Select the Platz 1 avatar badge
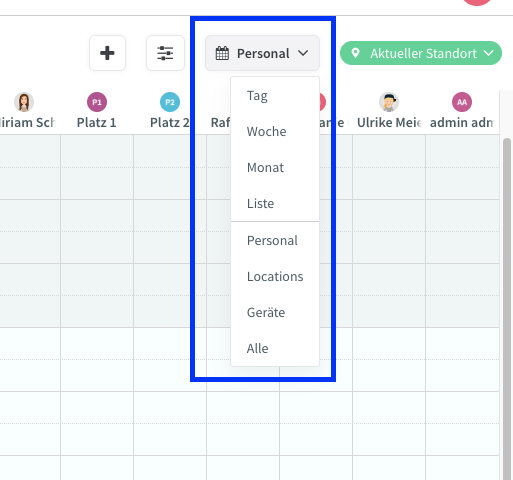The image size is (513, 480). 97,102
